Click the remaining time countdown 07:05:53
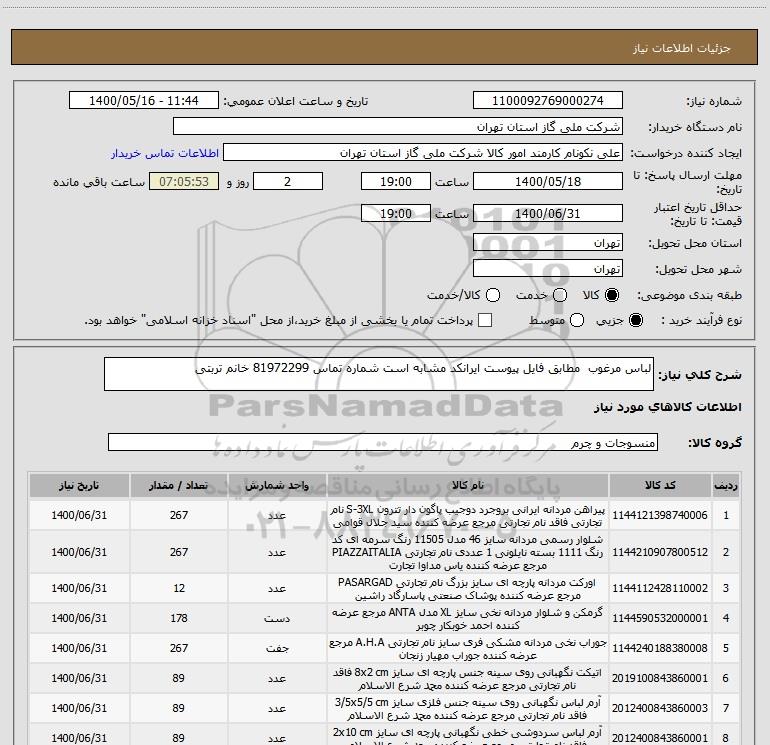This screenshot has height=745, width=770. [184, 182]
